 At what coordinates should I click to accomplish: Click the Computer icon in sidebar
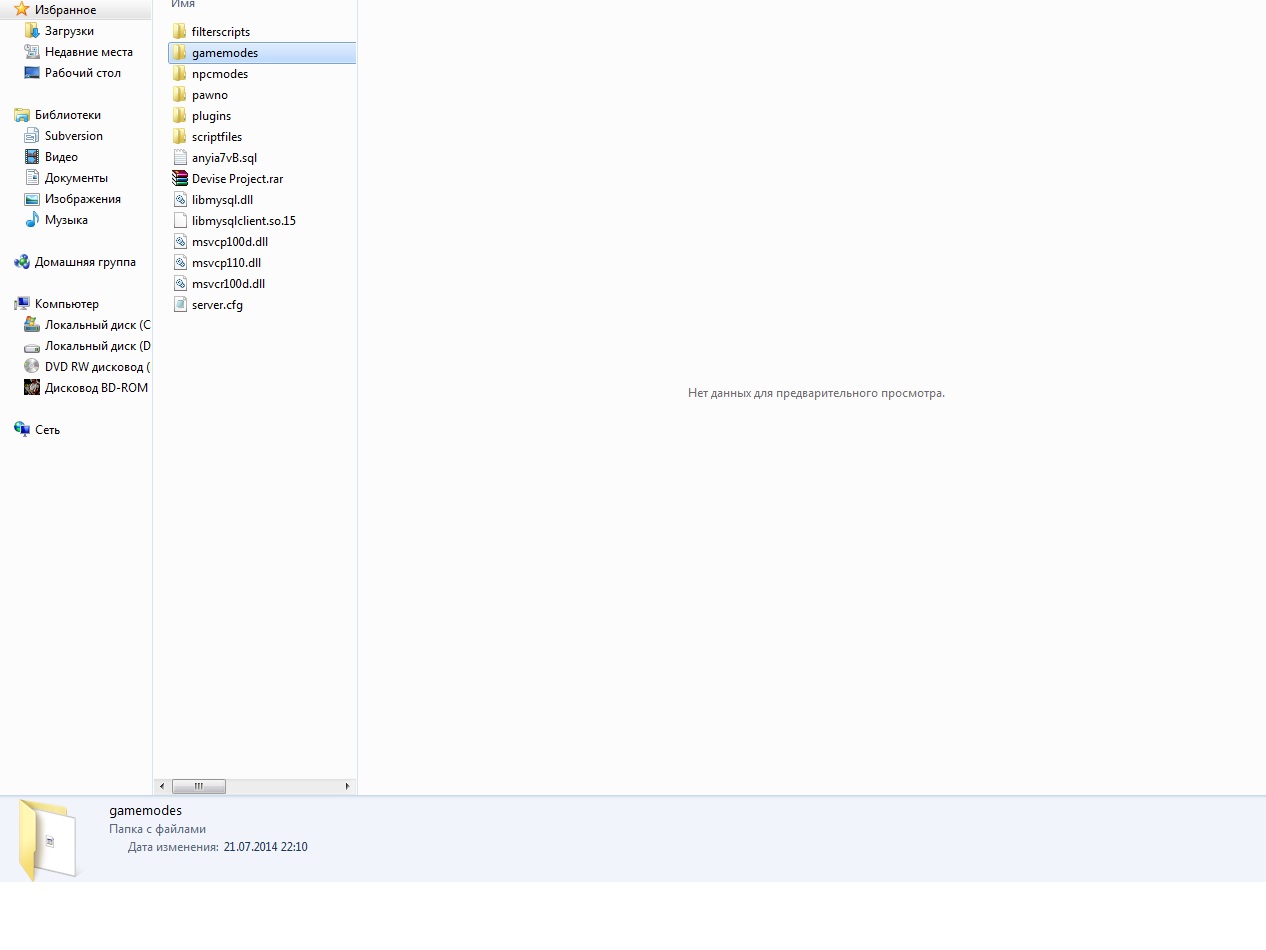pyautogui.click(x=22, y=303)
